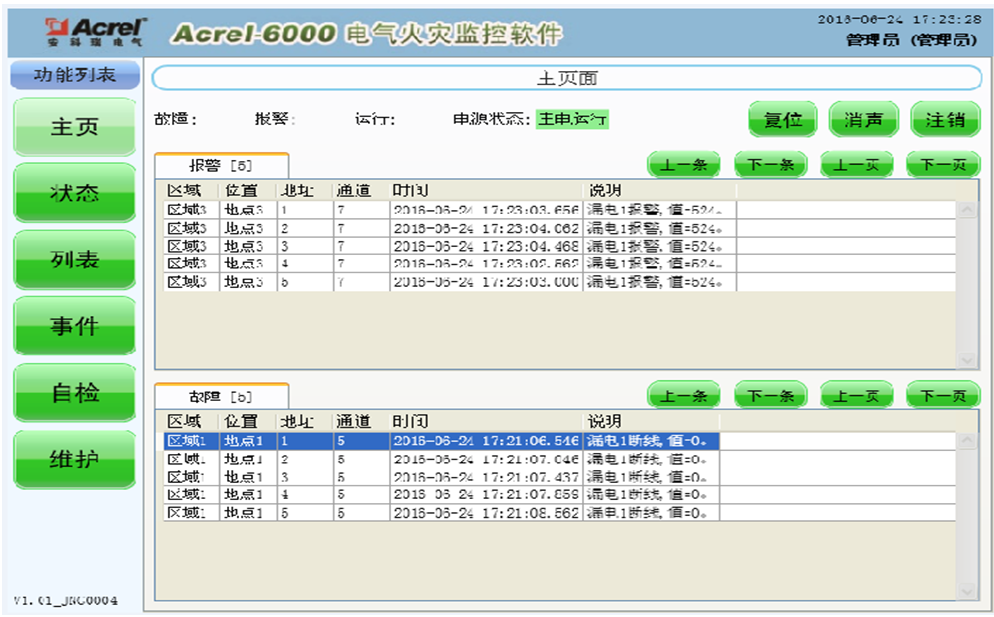Select the 故障 [5] fault tab

pyautogui.click(x=221, y=396)
